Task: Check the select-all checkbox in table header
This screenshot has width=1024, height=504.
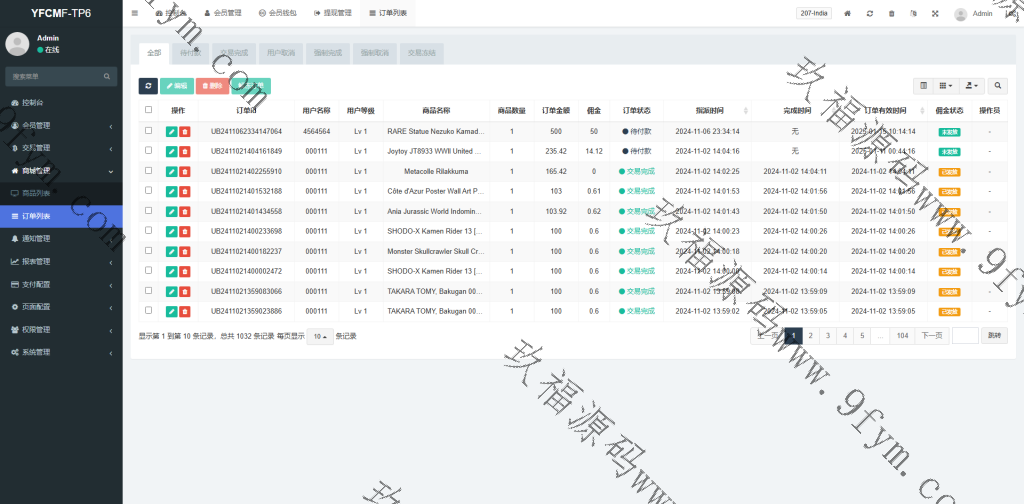Action: [x=149, y=110]
